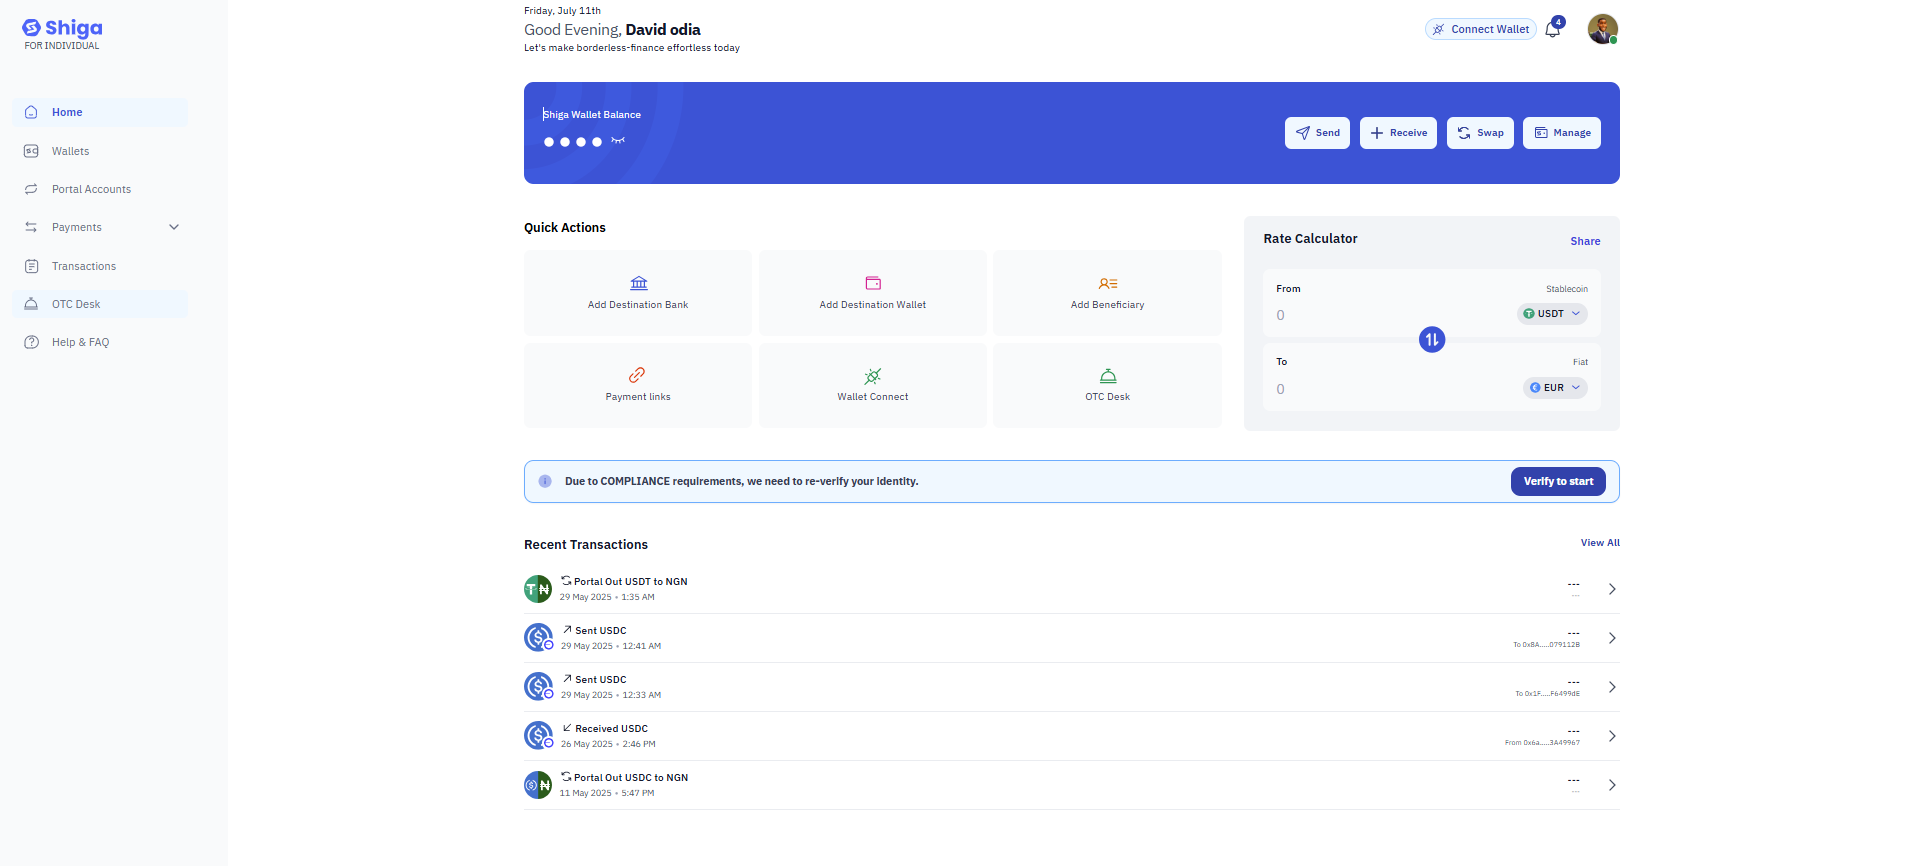Click the Transactions sidebar icon
1915x866 pixels.
click(x=31, y=266)
